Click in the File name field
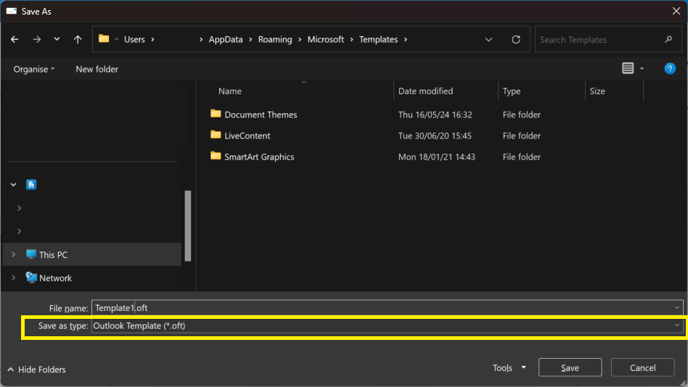688x387 pixels. [387, 308]
